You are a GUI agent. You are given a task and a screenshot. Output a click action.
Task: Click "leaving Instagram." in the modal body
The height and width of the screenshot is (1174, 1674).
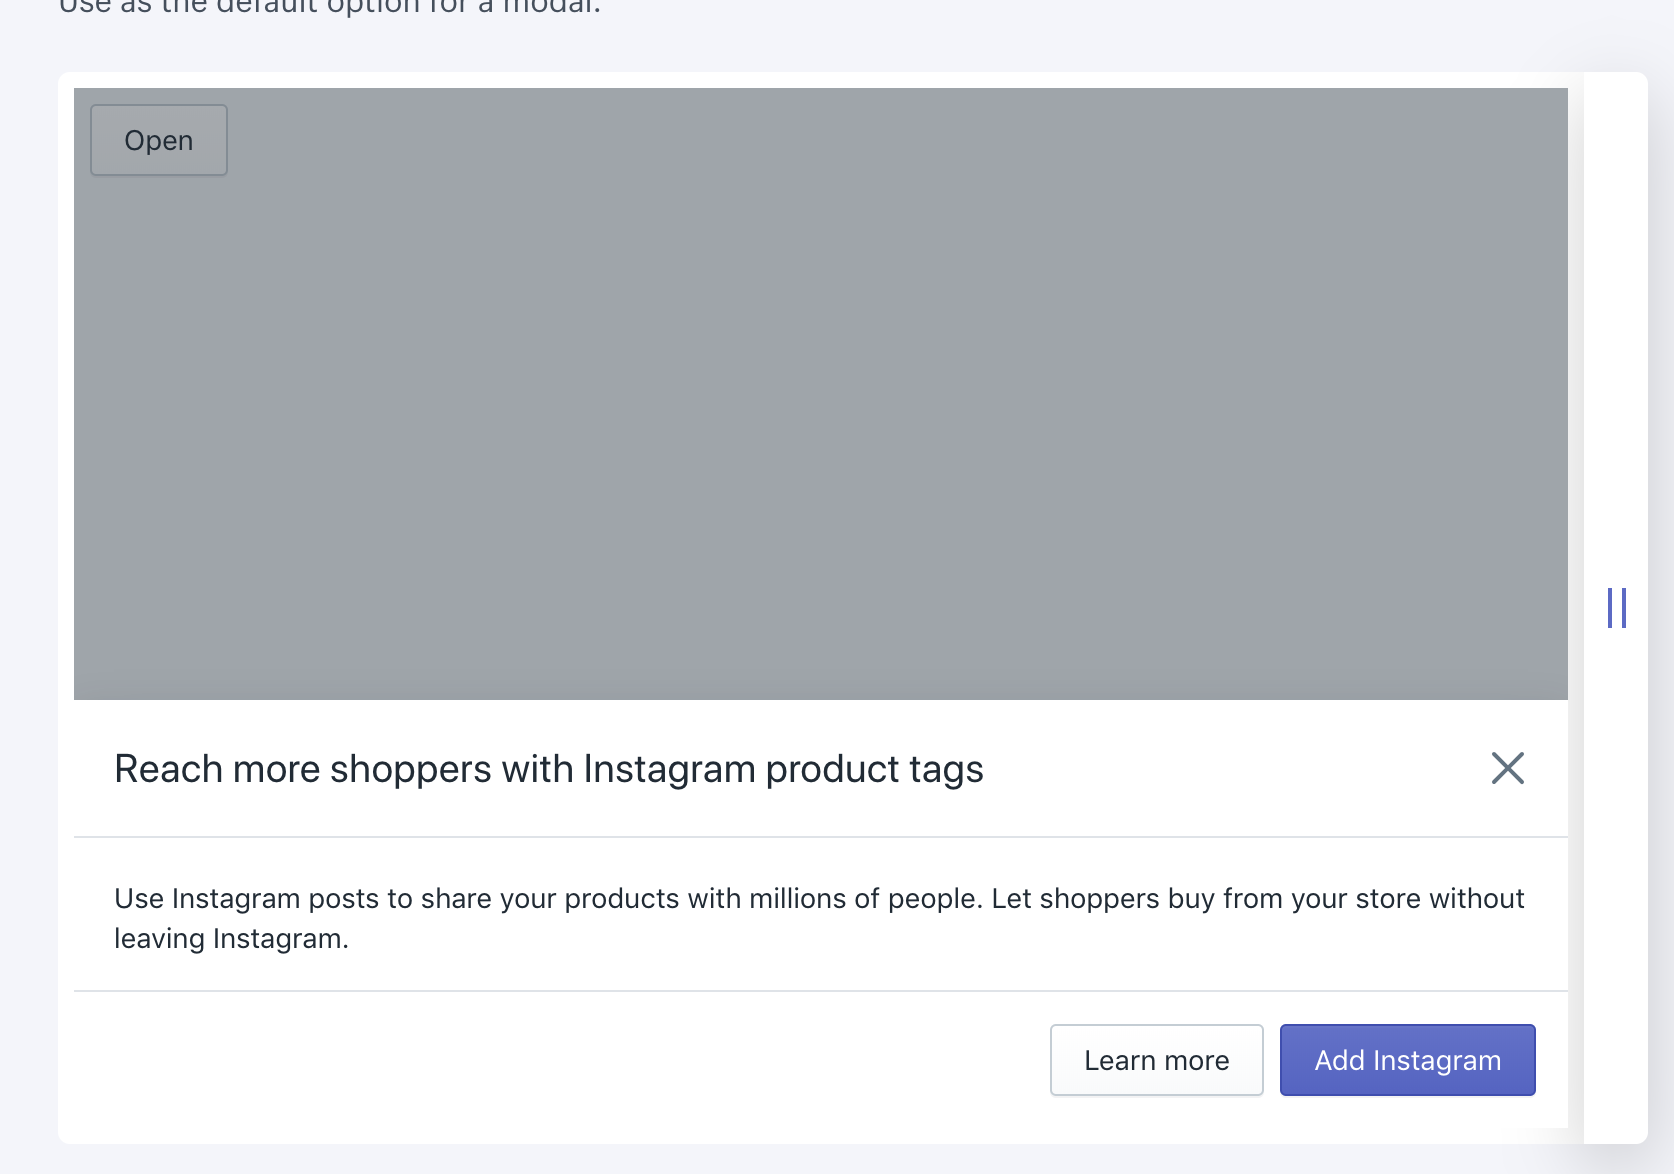[231, 939]
